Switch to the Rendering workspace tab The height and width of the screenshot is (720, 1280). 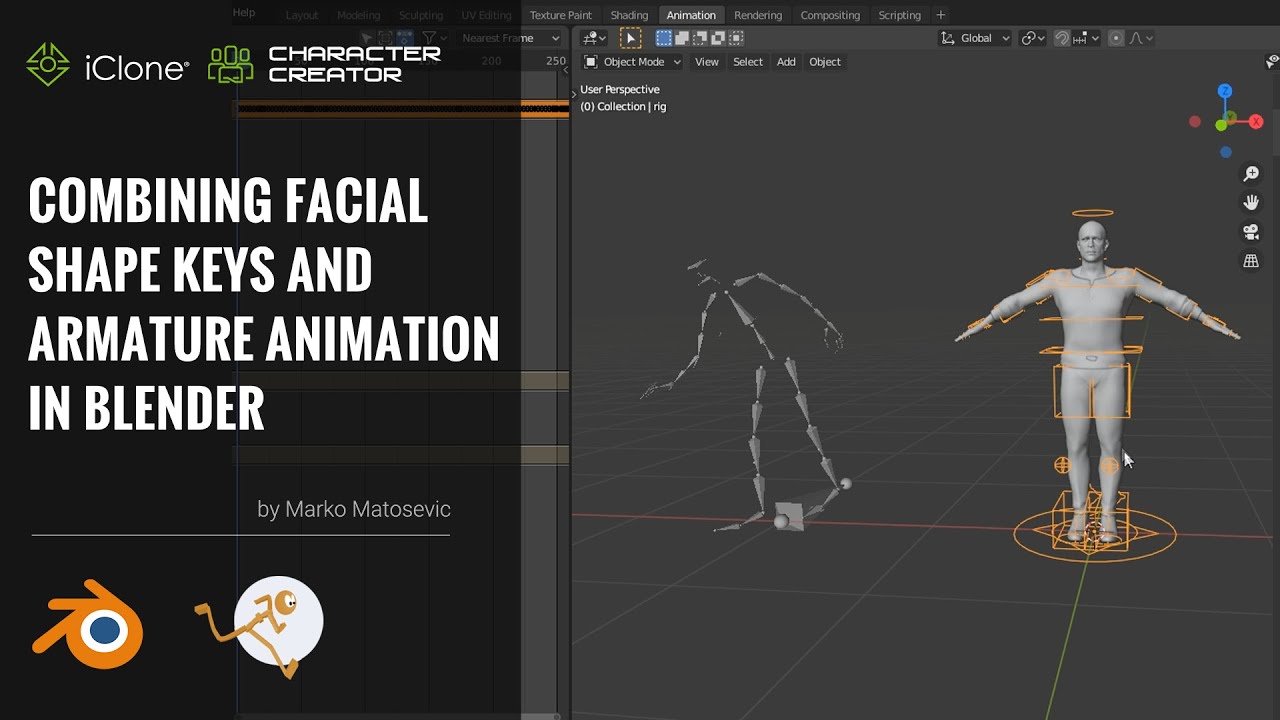click(x=758, y=15)
